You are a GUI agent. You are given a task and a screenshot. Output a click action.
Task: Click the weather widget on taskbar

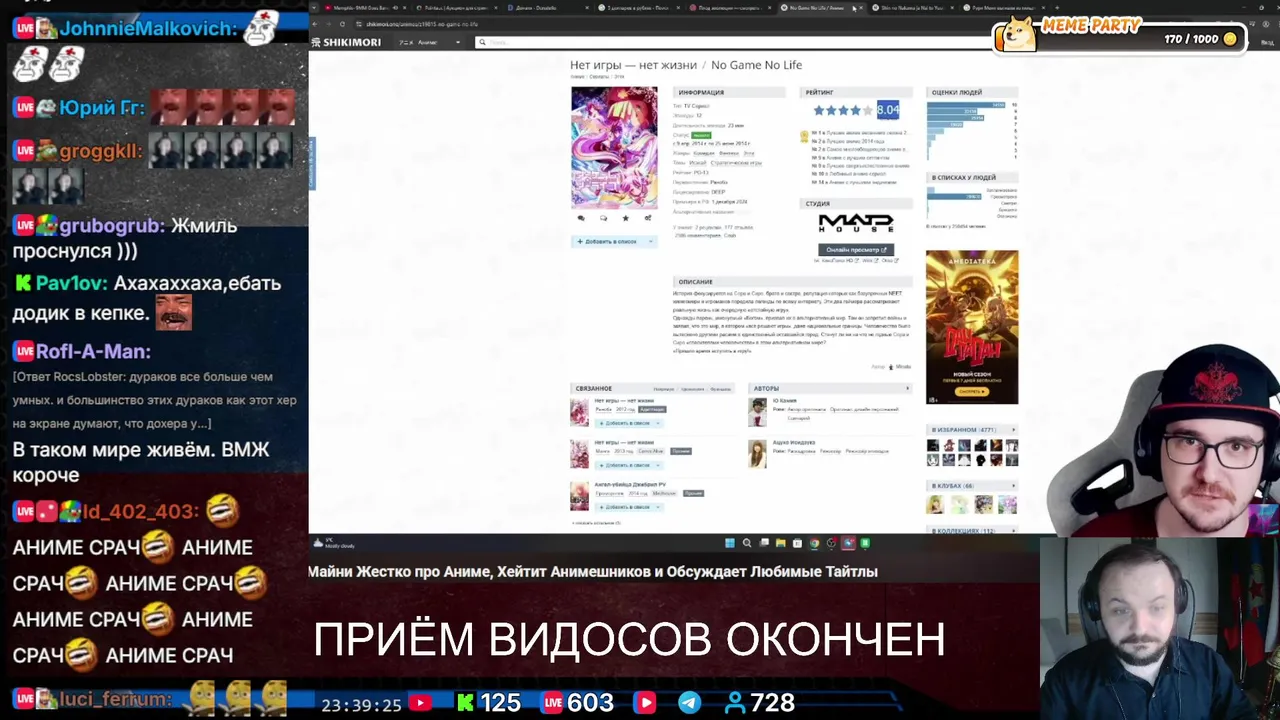click(x=334, y=543)
